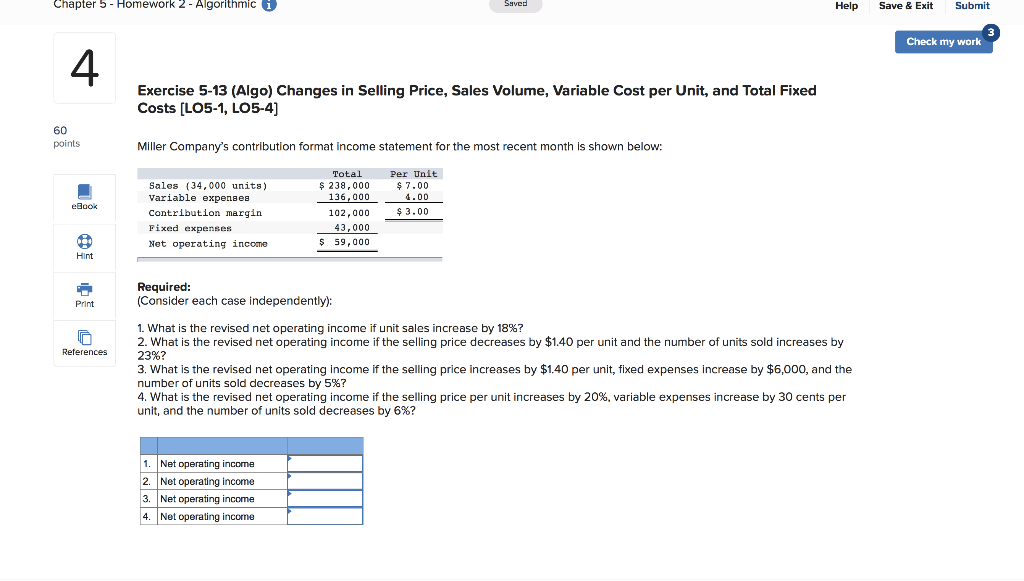Click the Chapter 5 Homework 2 title
Image resolution: width=1024 pixels, height=581 pixels.
coord(155,5)
